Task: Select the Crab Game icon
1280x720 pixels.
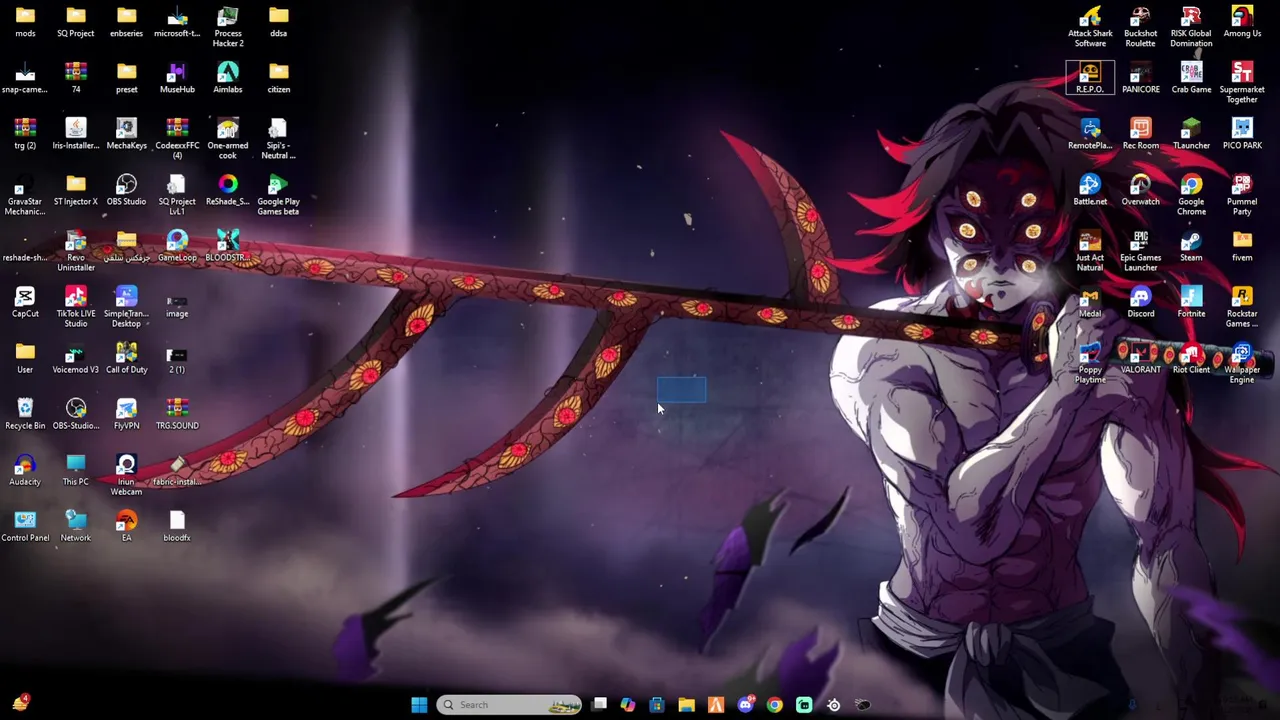Action: click(1191, 77)
